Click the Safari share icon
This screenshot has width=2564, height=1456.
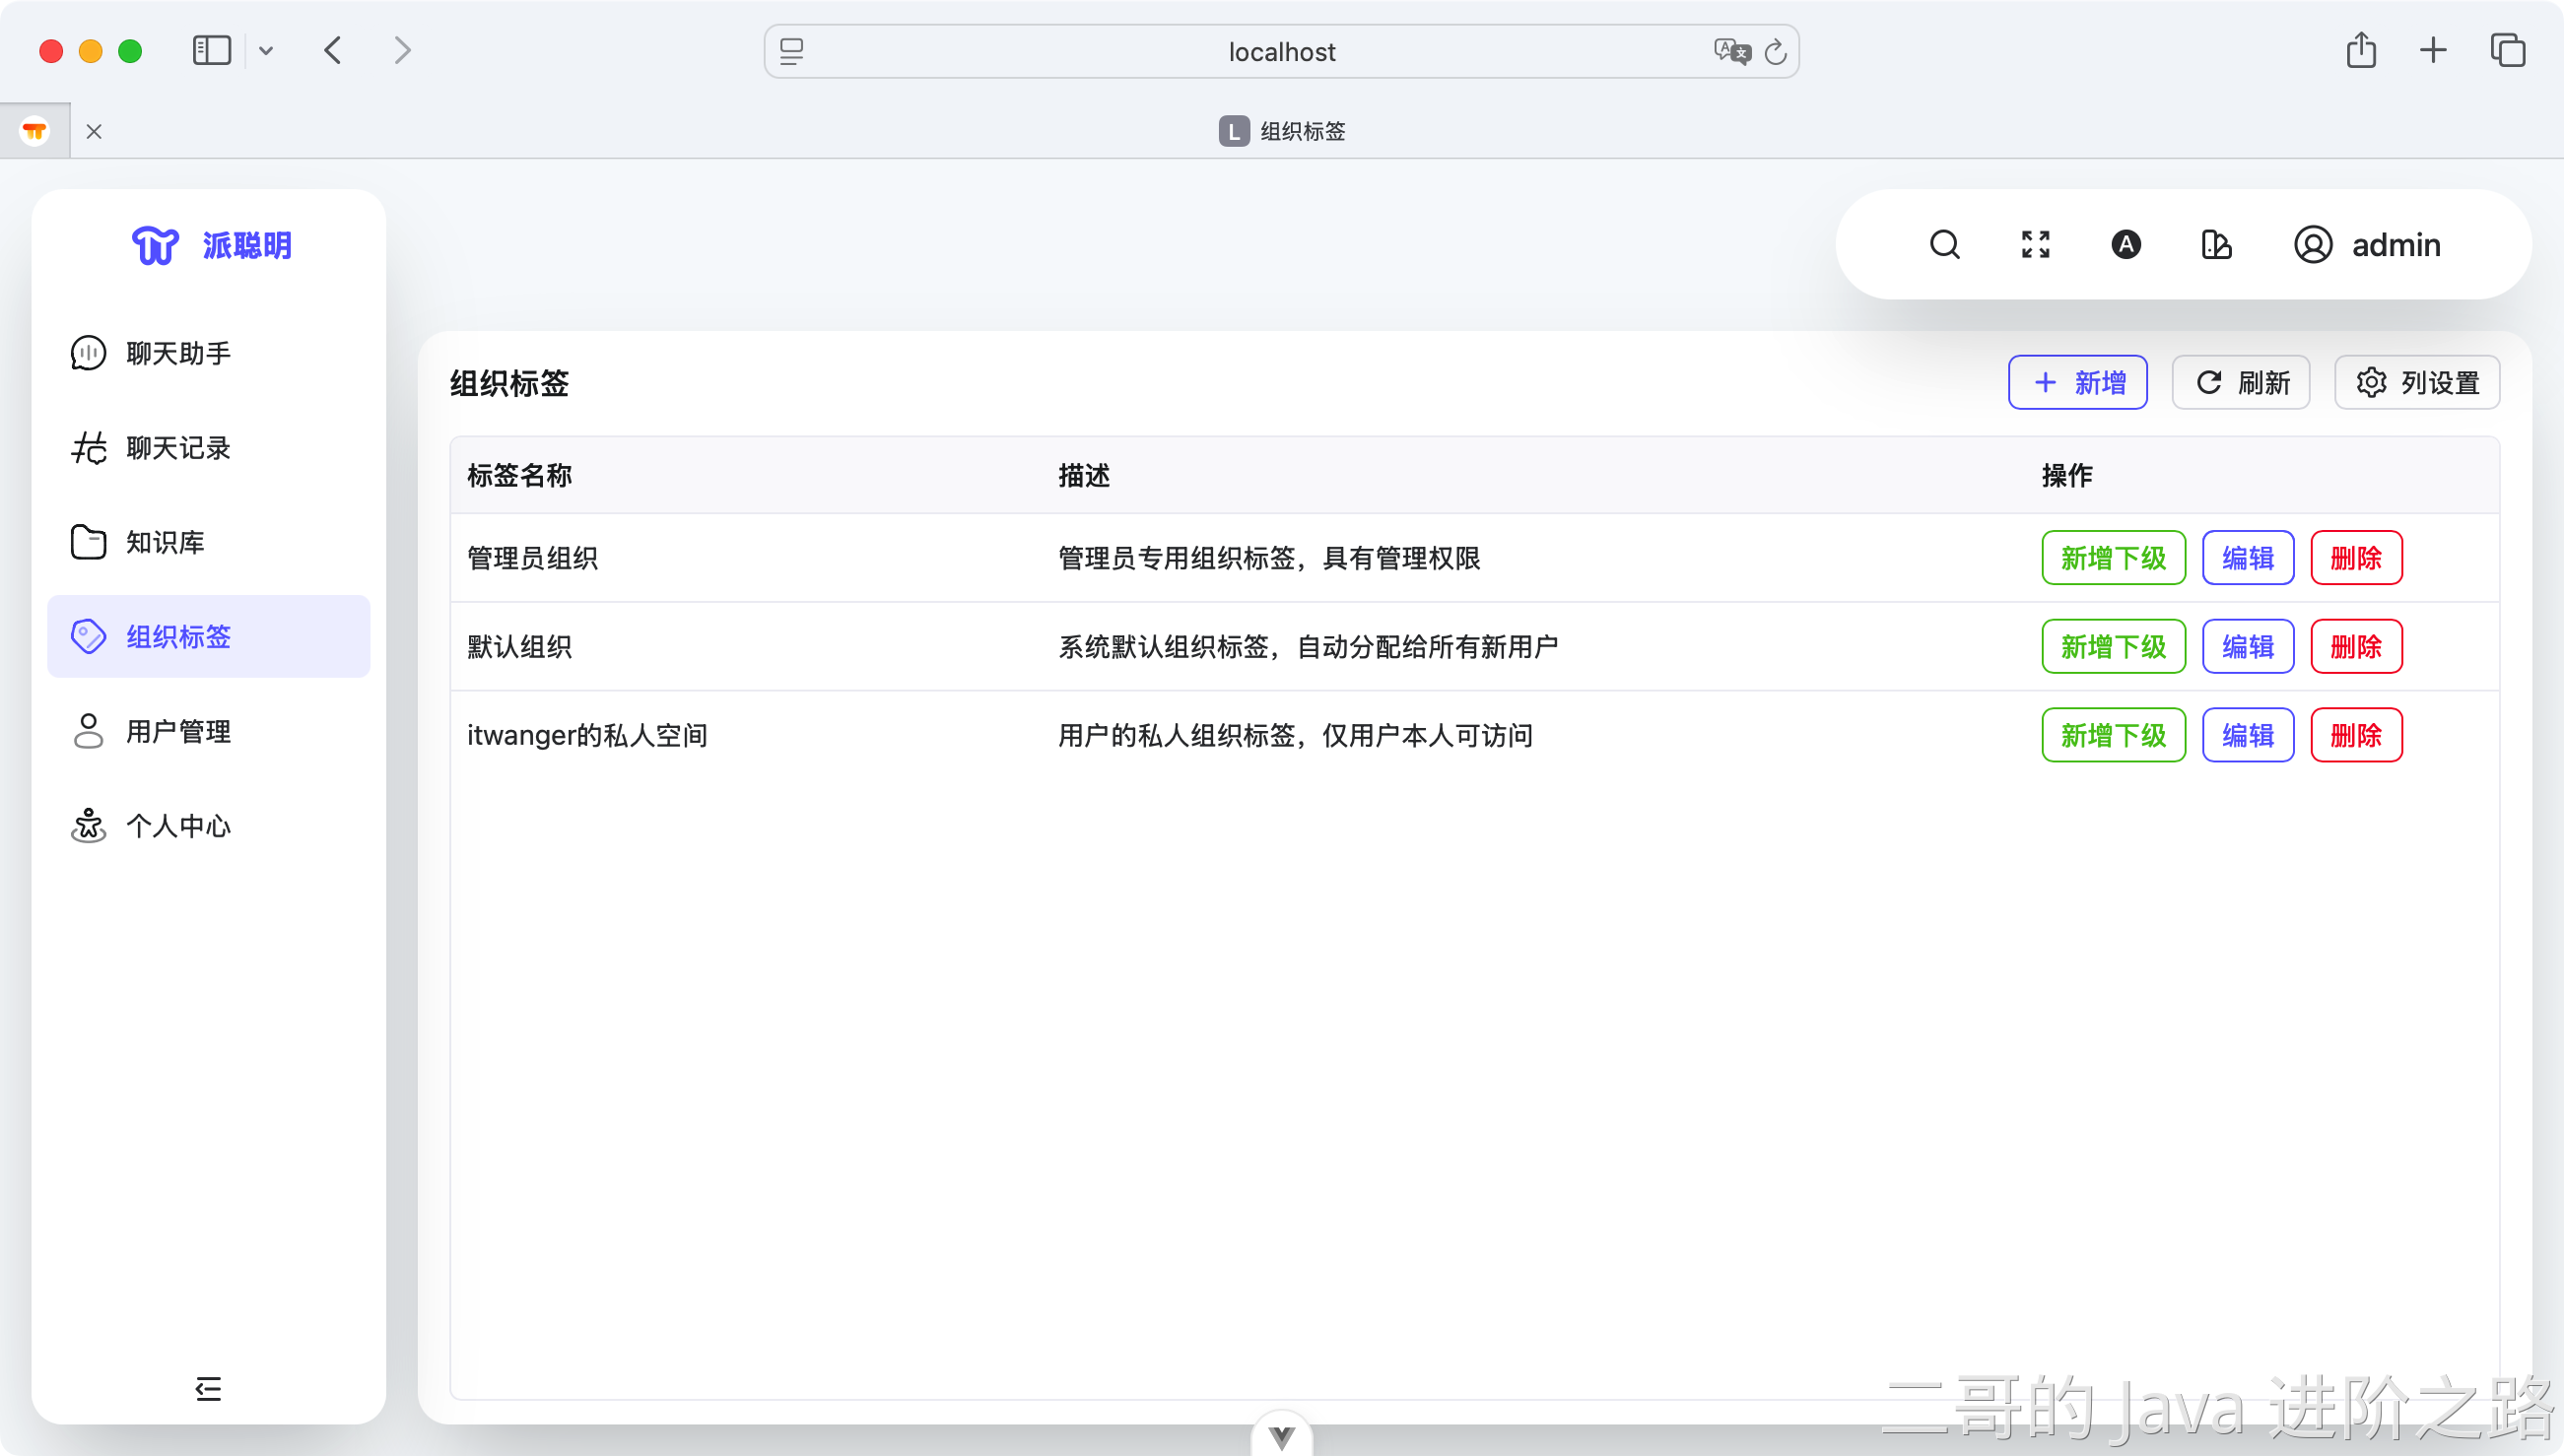pos(2361,50)
